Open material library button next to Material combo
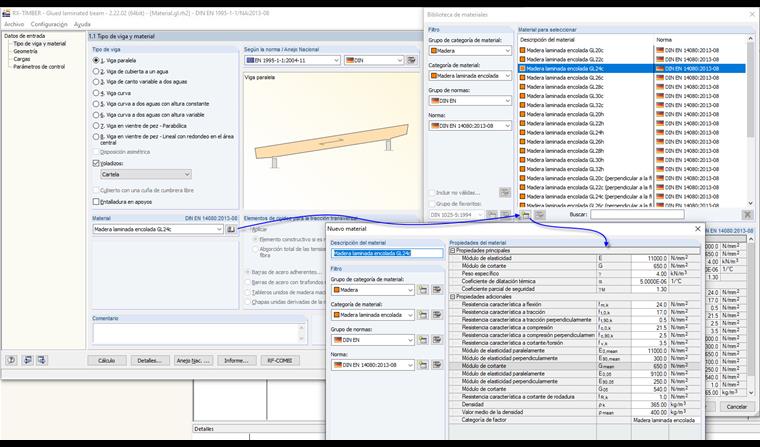This screenshot has width=760, height=447. point(231,229)
